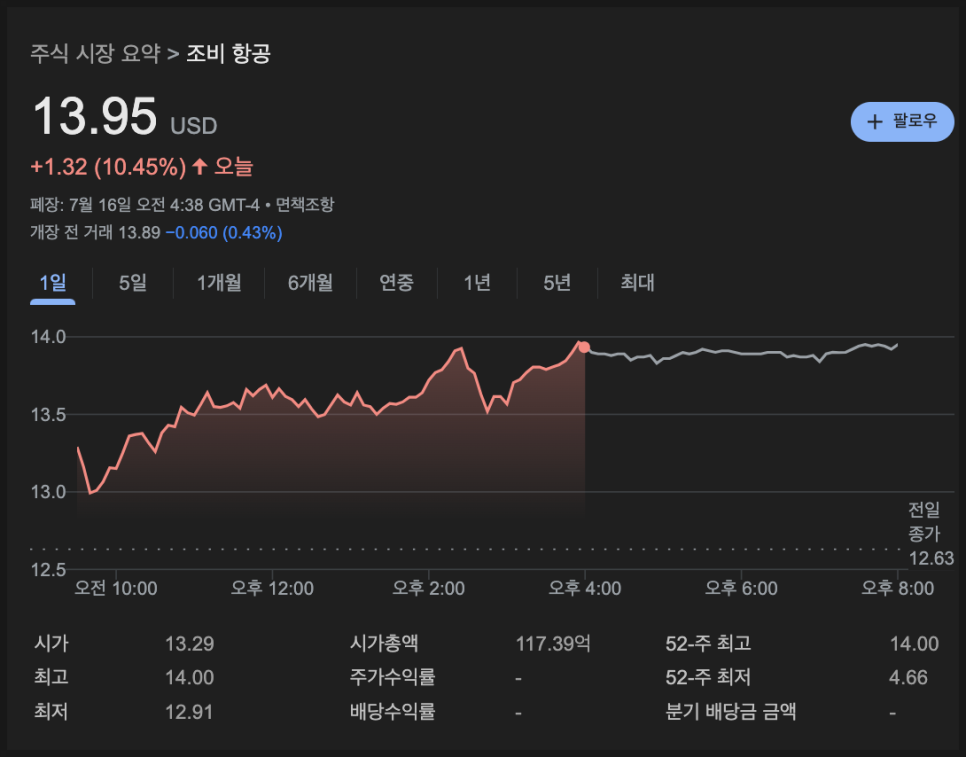Click the 13.95 USD current price
The height and width of the screenshot is (757, 966).
(x=95, y=116)
